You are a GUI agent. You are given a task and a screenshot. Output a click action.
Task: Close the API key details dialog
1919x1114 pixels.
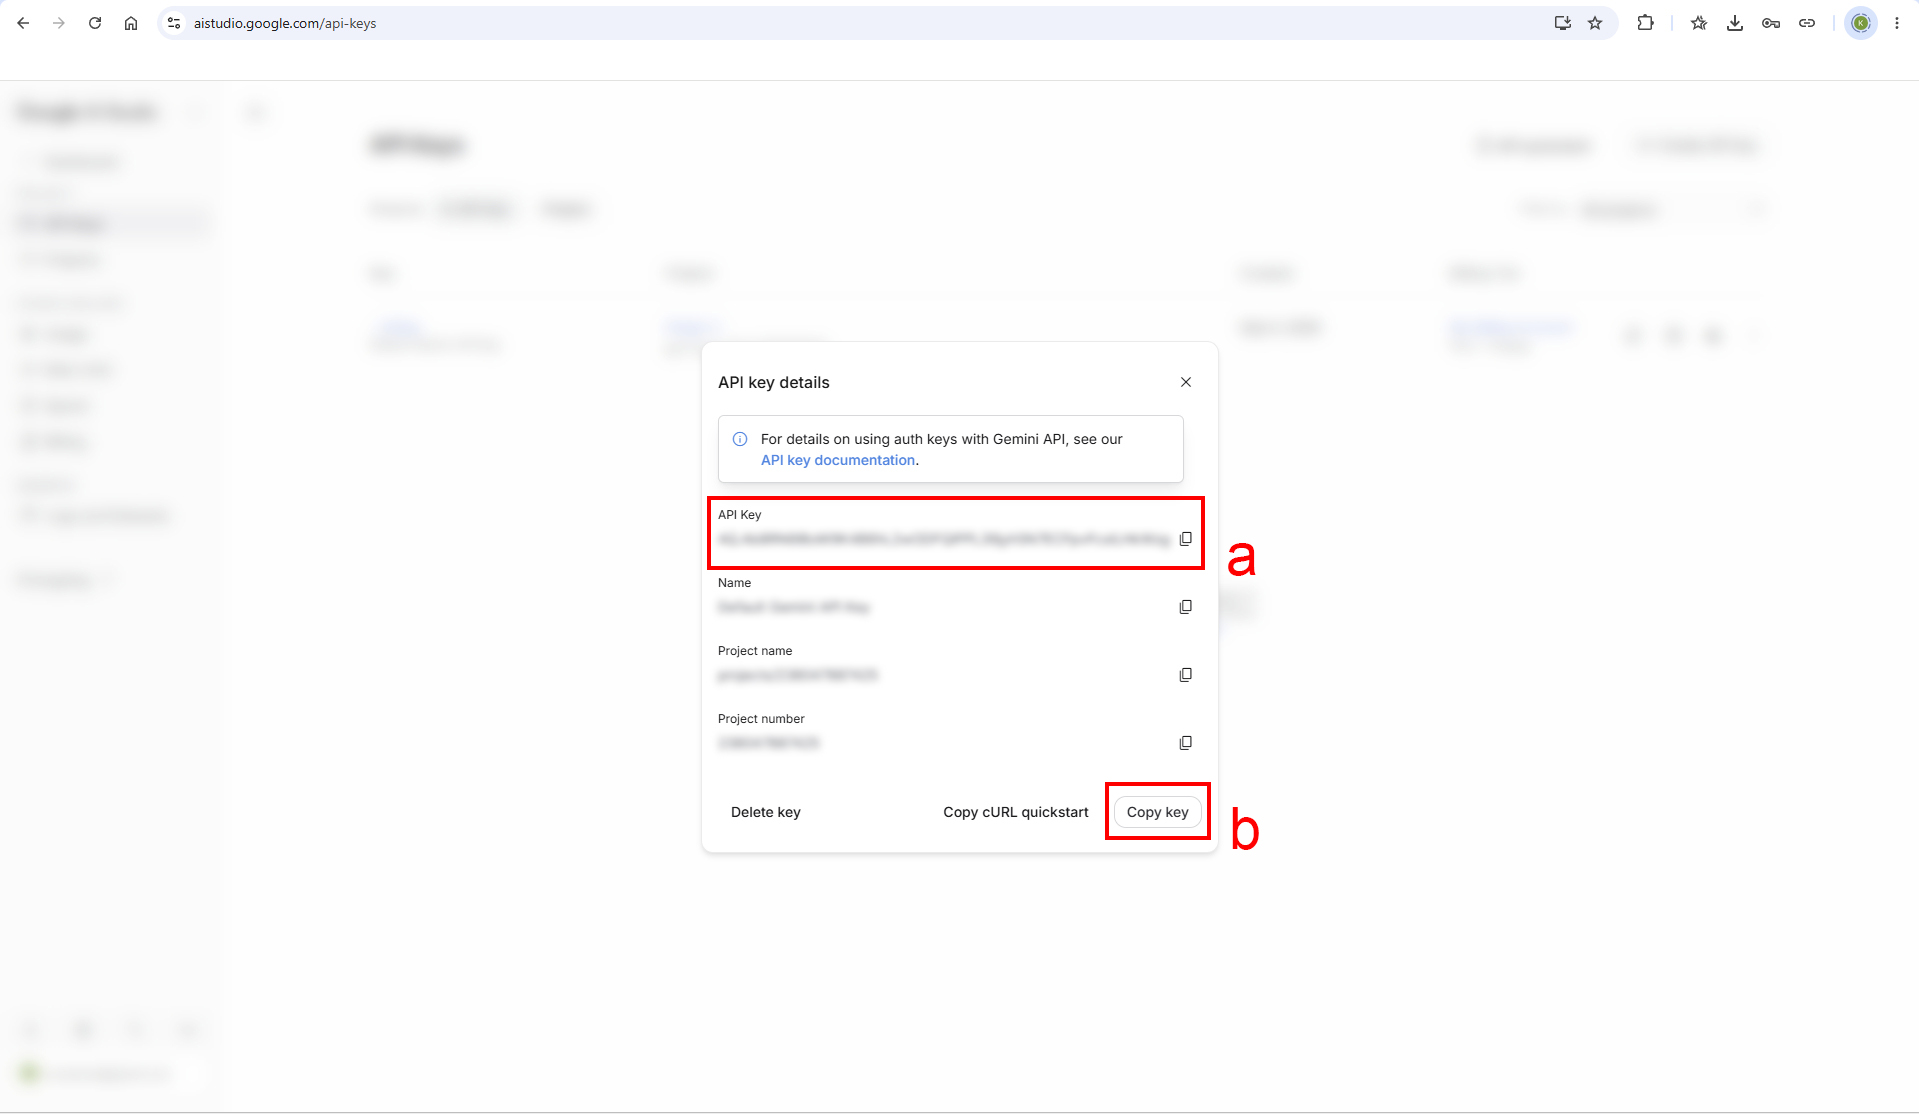click(1186, 382)
